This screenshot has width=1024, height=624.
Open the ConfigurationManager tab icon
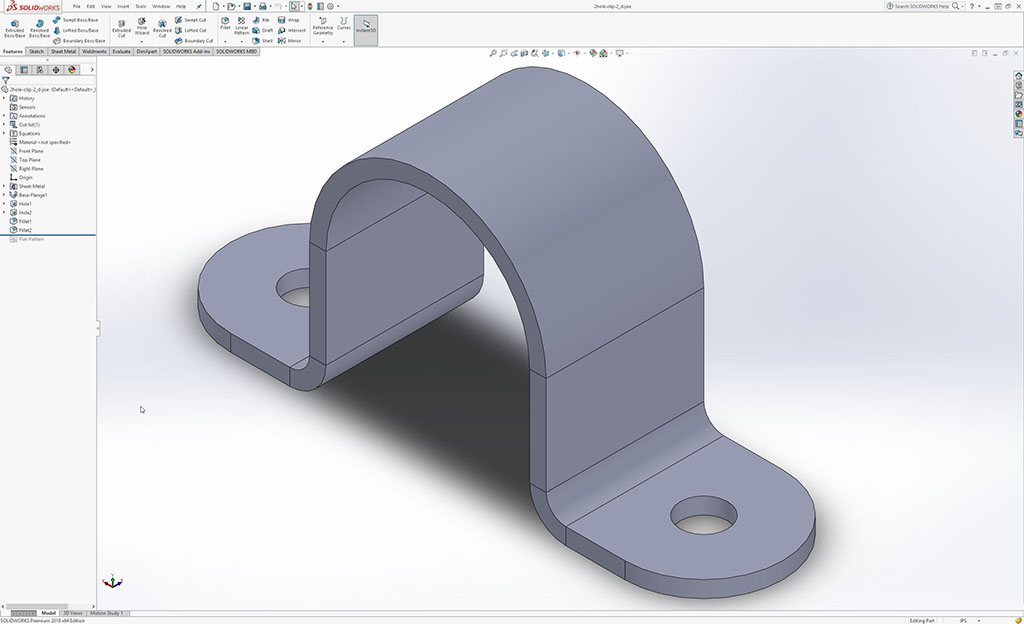click(40, 70)
